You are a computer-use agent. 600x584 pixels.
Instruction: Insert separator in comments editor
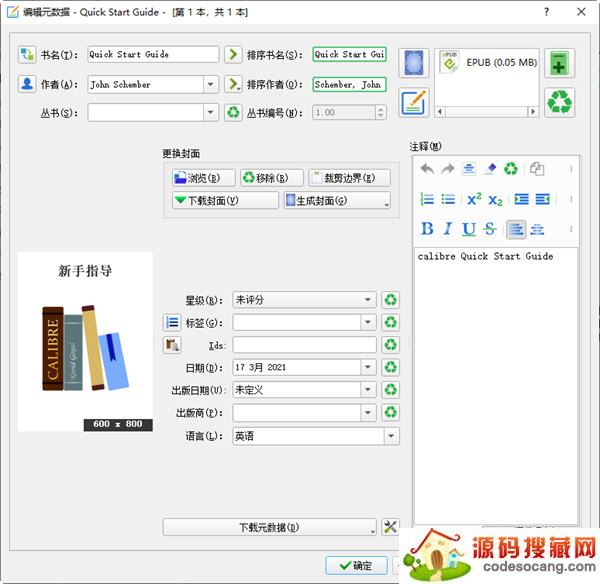(x=469, y=169)
